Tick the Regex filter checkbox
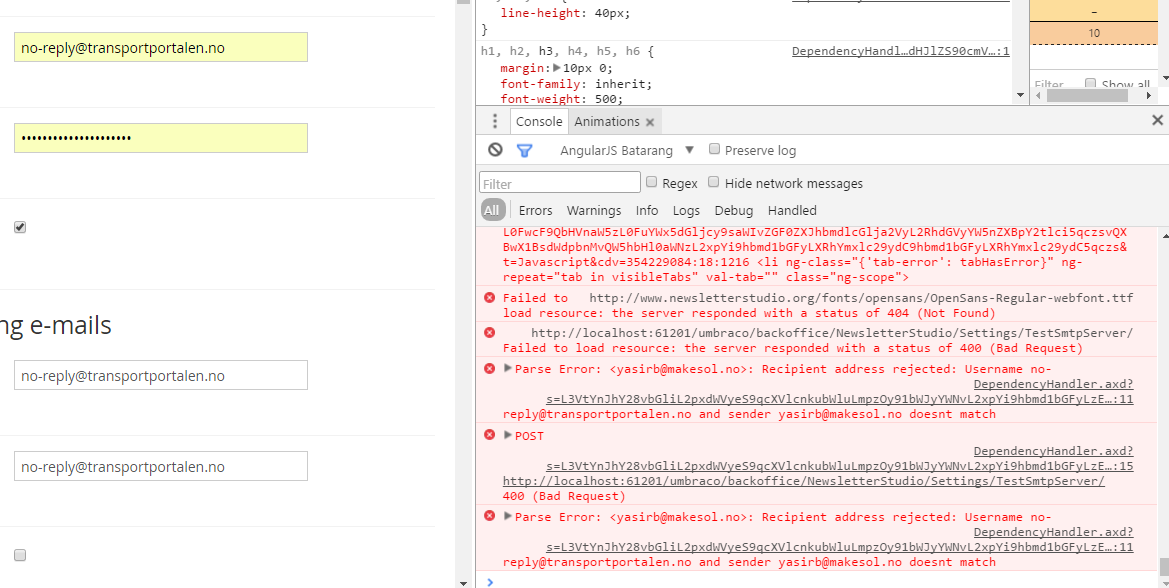Image resolution: width=1169 pixels, height=588 pixels. pyautogui.click(x=652, y=182)
